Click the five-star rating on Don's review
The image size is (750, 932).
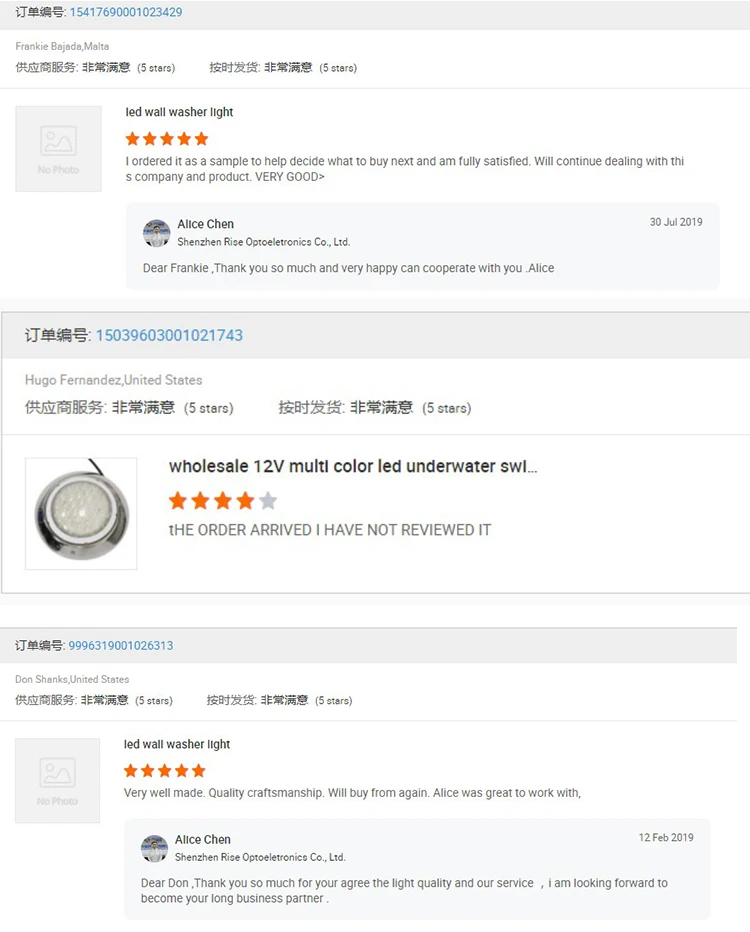(164, 771)
